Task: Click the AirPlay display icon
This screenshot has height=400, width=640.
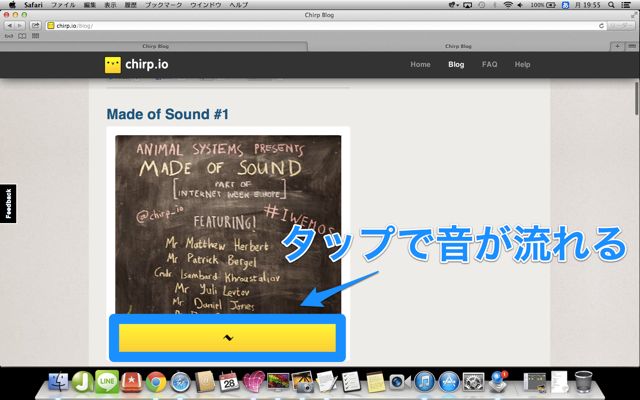Action: [x=467, y=5]
